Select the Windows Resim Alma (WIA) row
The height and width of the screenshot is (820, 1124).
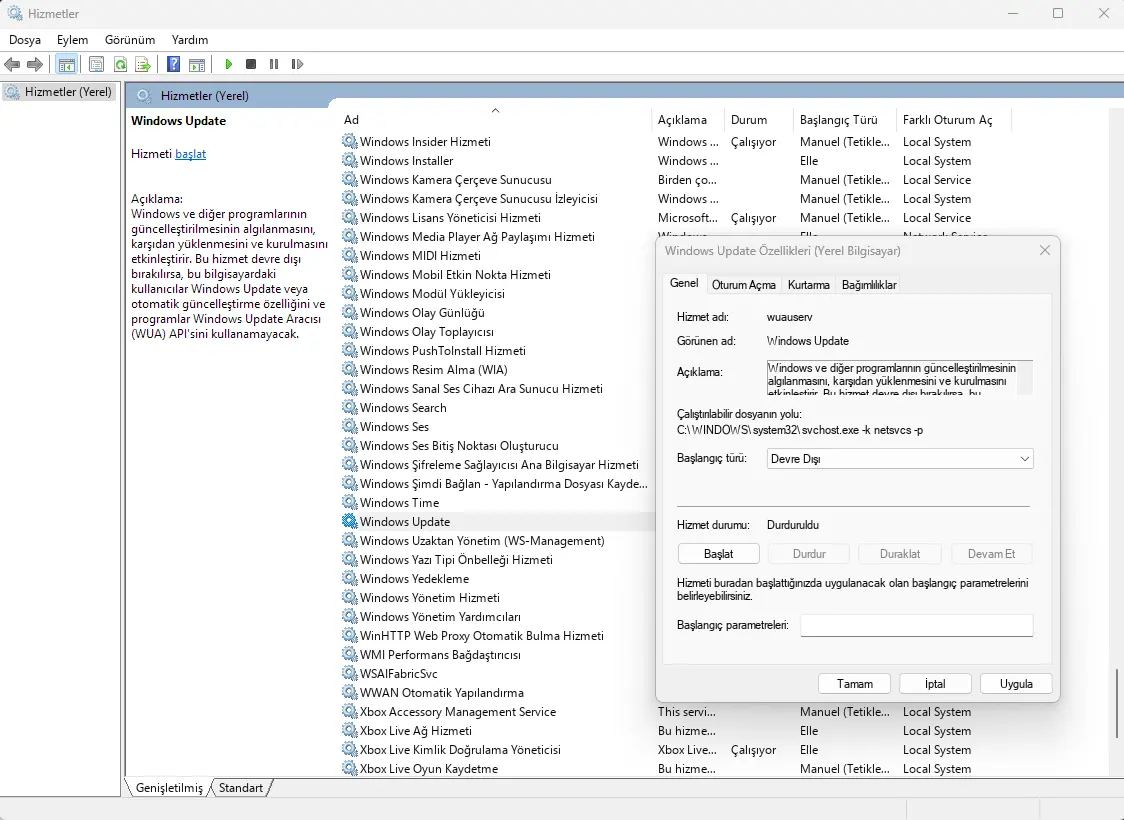434,370
